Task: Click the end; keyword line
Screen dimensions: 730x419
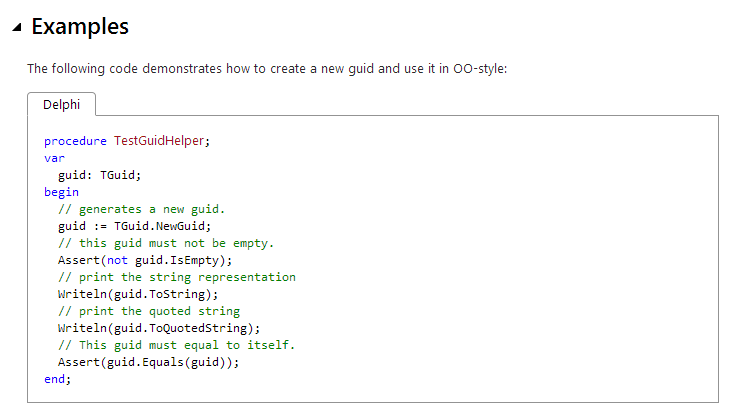Action: (x=58, y=379)
